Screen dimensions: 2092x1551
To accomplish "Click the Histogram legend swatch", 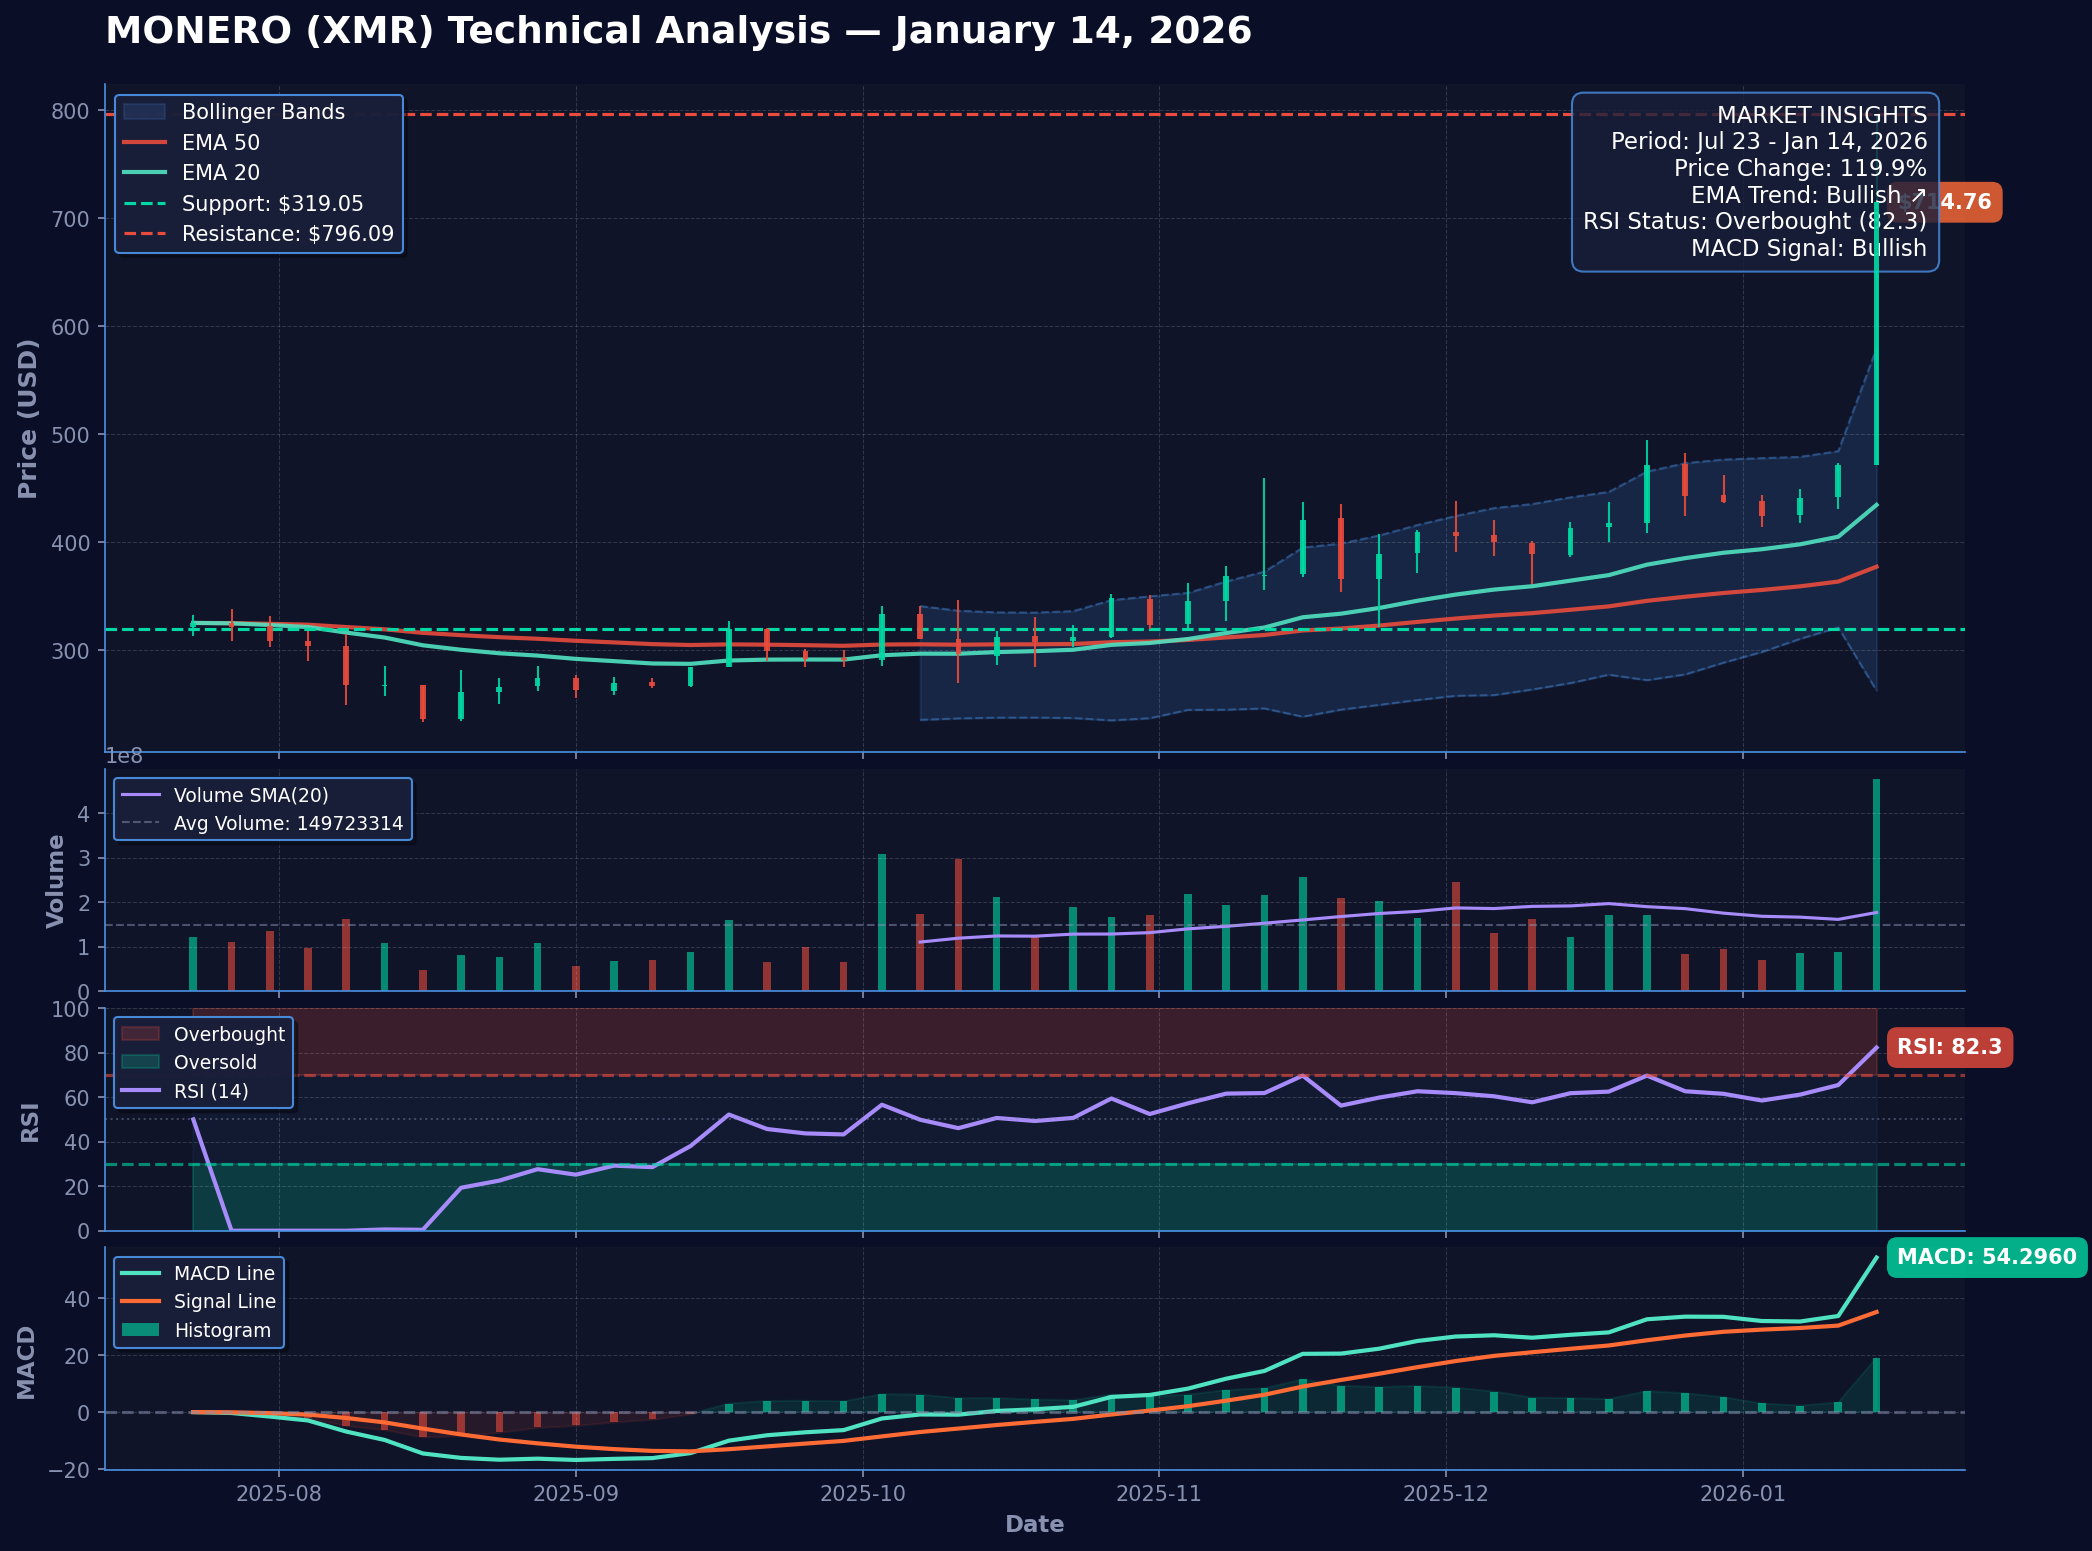I will 140,1330.
